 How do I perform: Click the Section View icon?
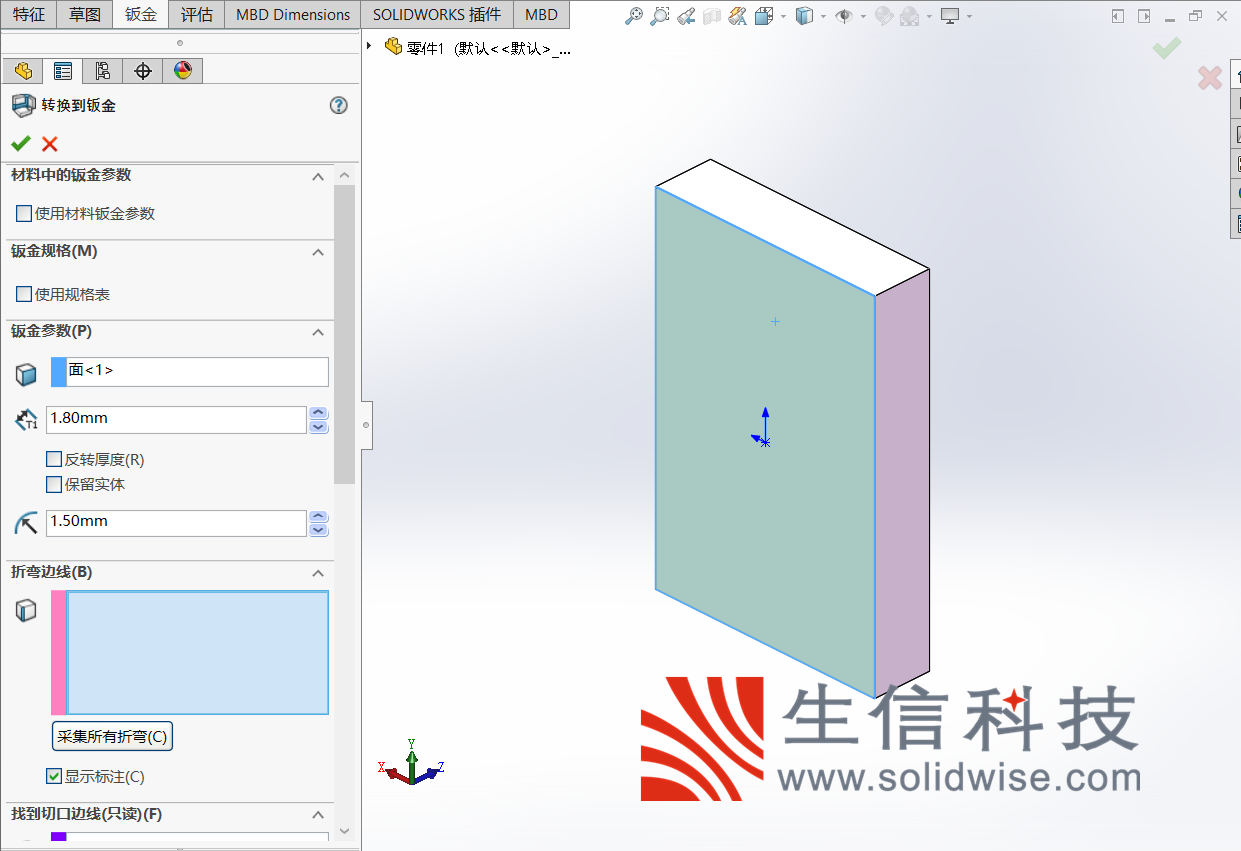pyautogui.click(x=712, y=16)
